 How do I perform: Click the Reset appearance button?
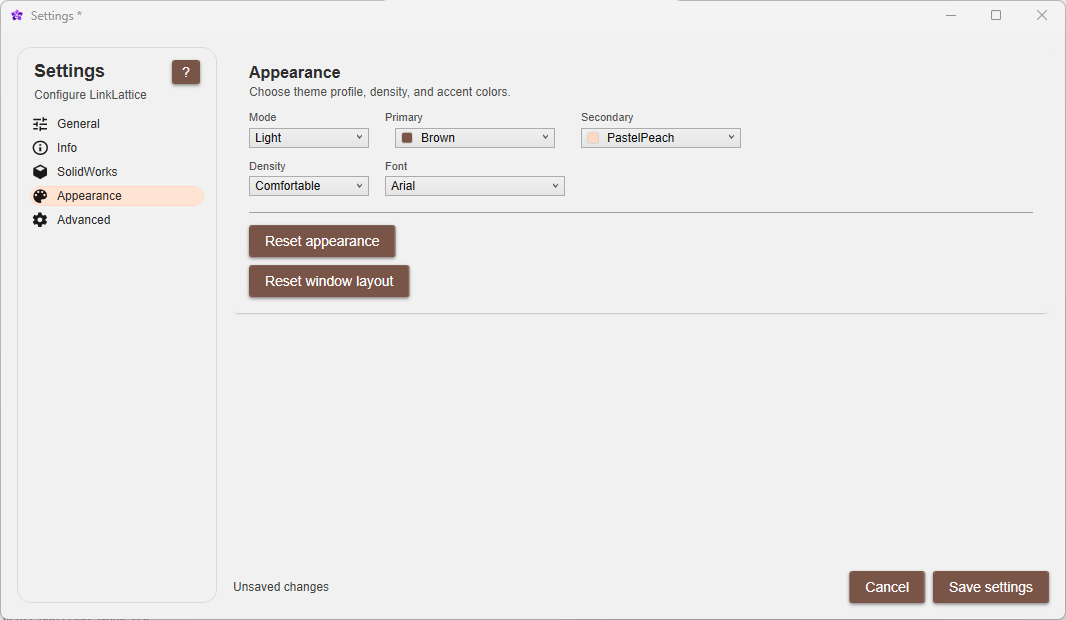[x=321, y=241]
